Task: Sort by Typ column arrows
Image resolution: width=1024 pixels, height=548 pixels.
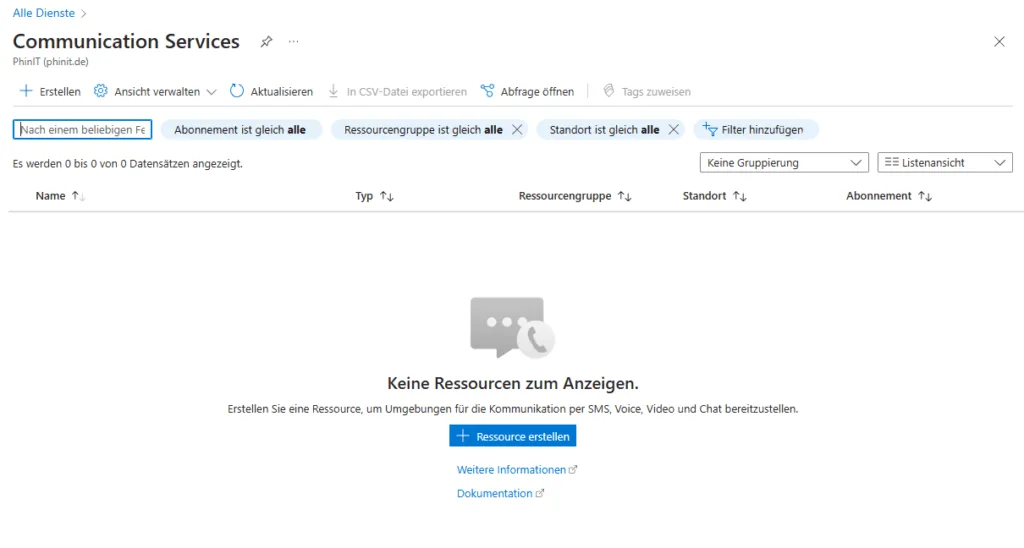Action: (x=387, y=197)
